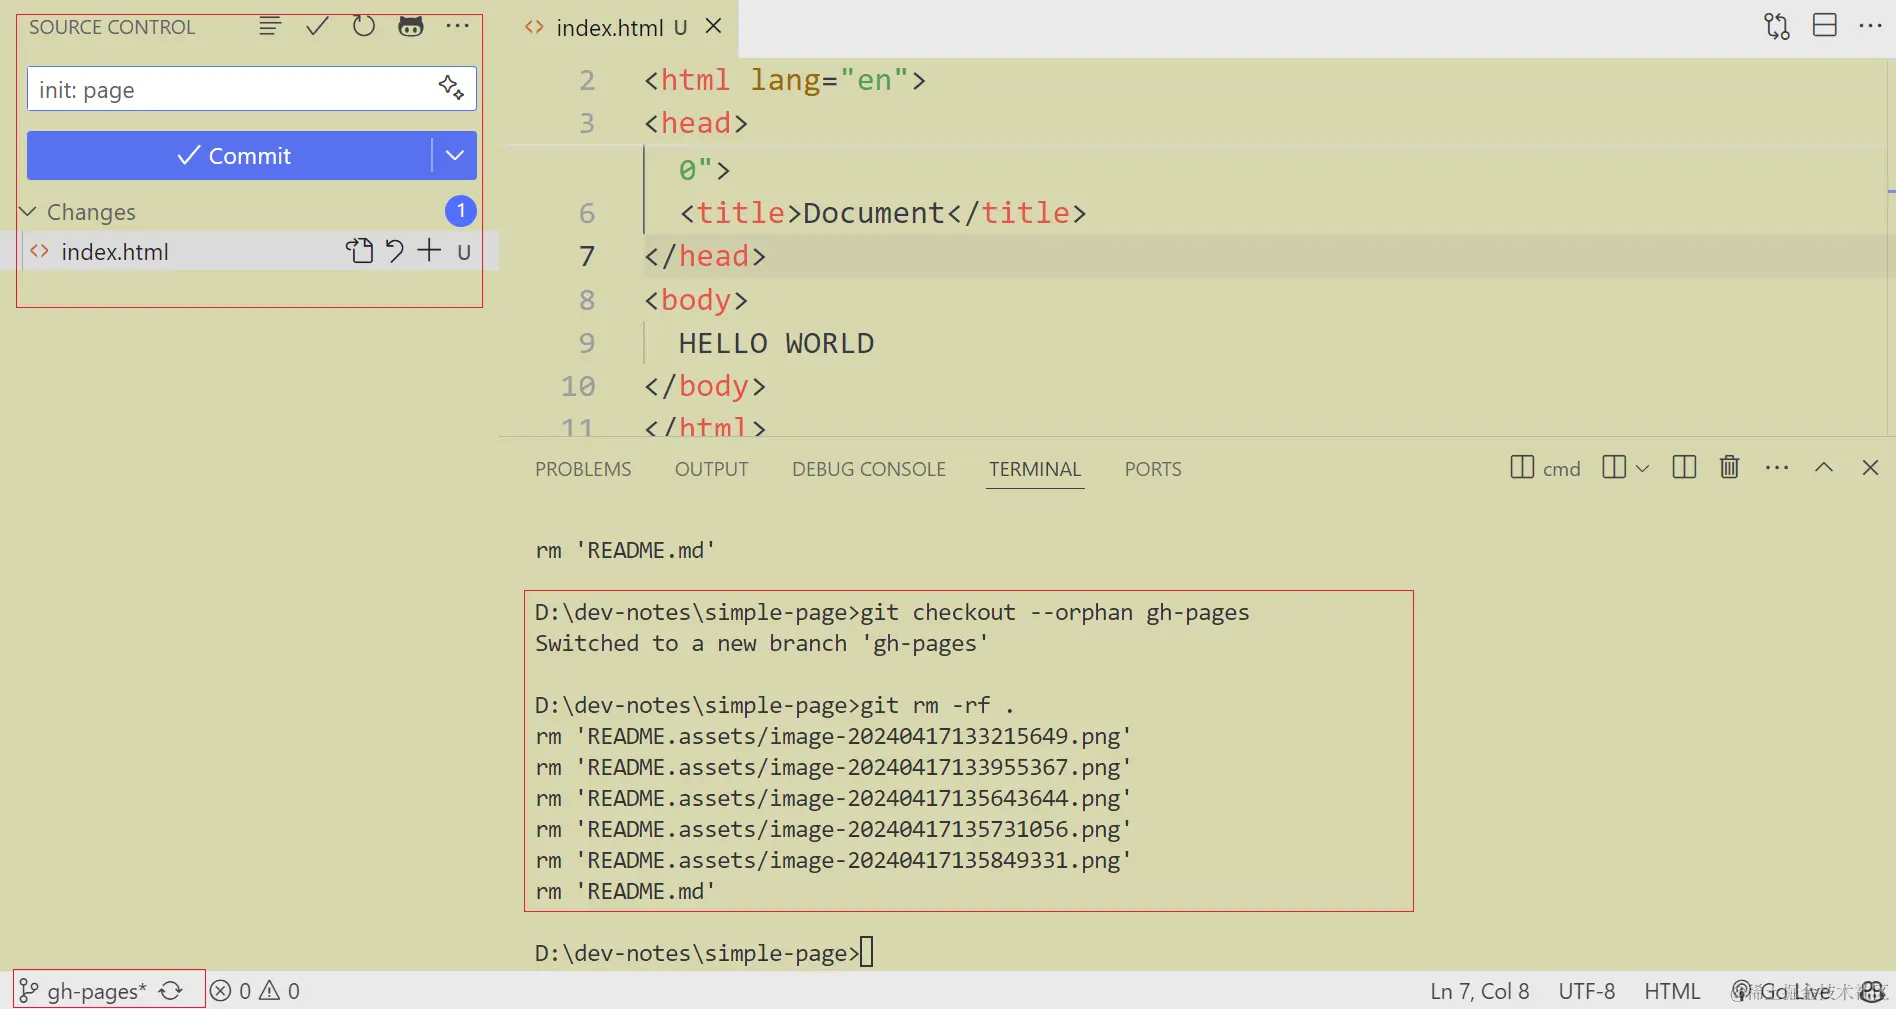
Task: Open errors and warnings count in status bar
Action: tap(255, 991)
